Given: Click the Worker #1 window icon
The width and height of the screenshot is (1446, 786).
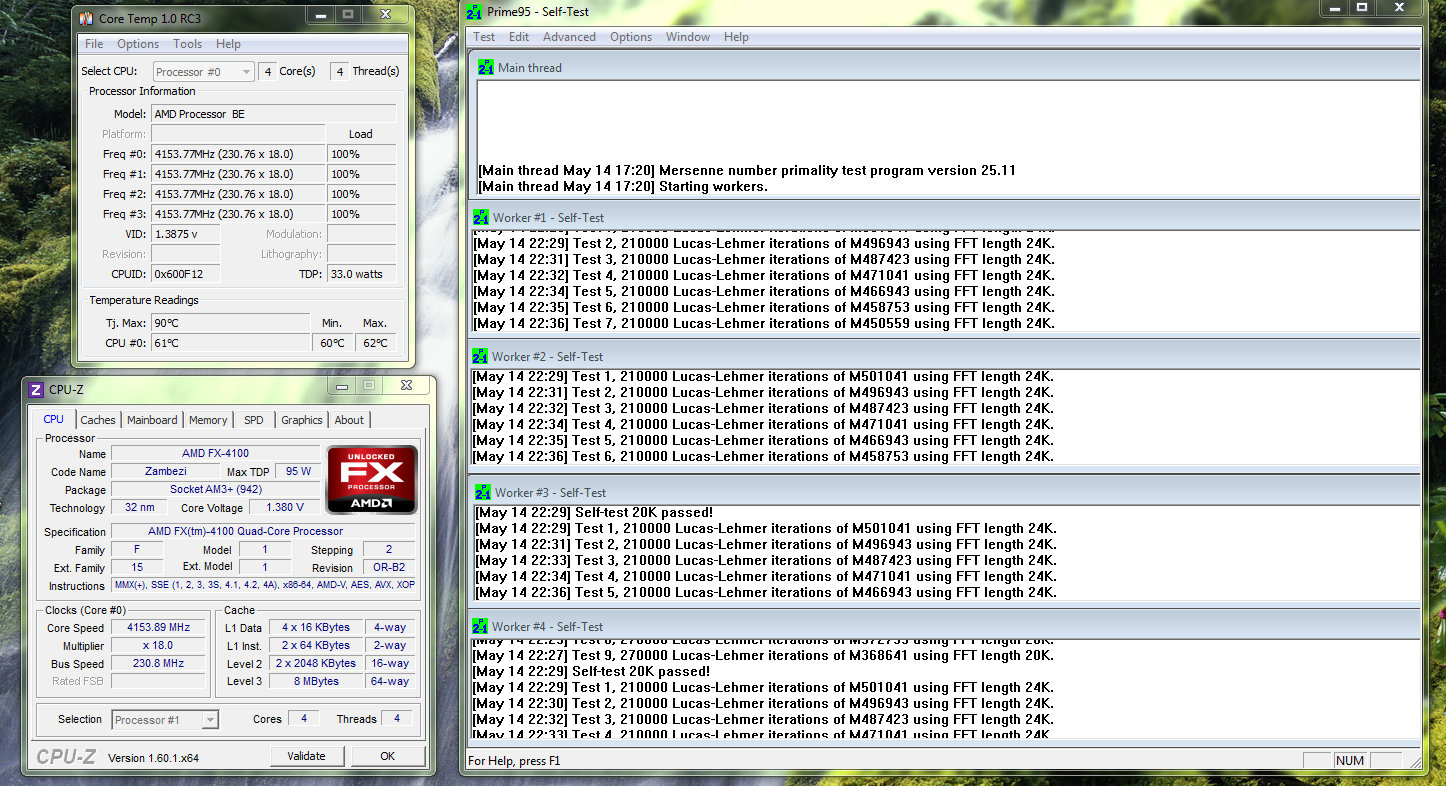Looking at the screenshot, I should 481,217.
